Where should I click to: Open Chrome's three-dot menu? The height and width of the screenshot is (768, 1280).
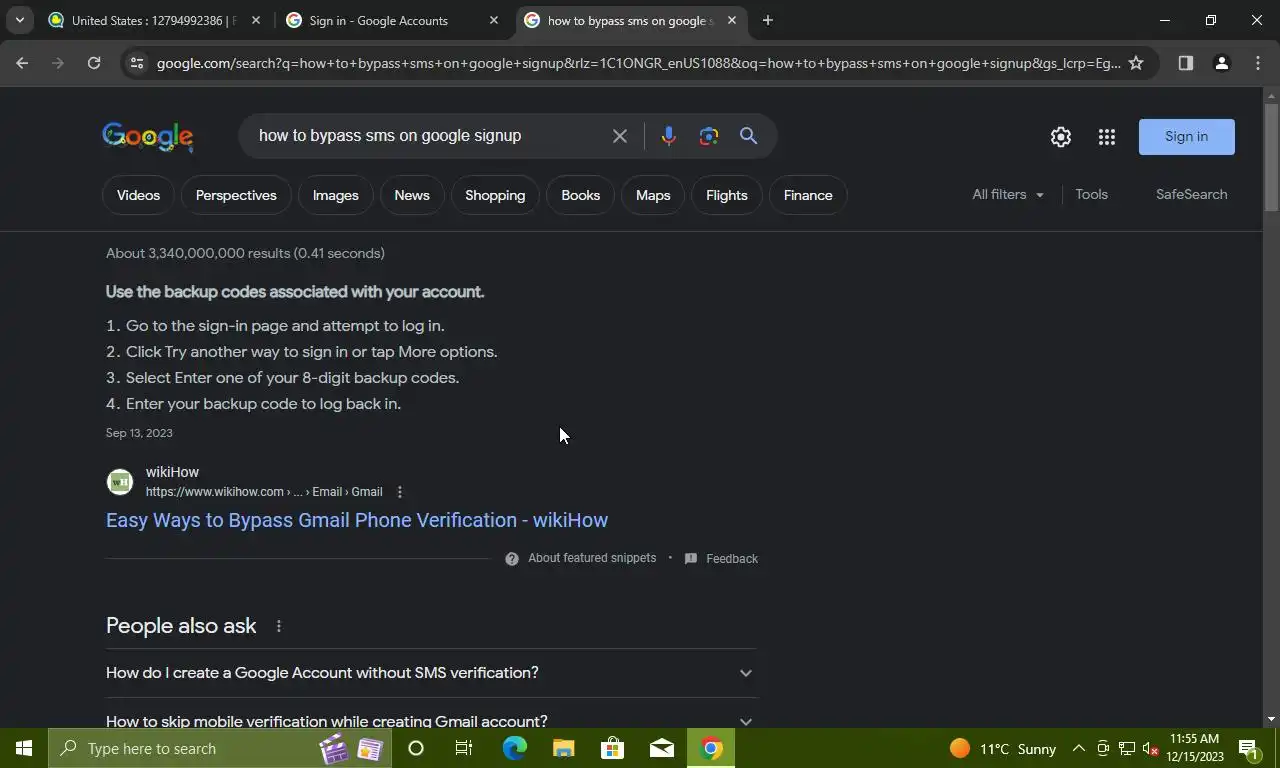1258,63
